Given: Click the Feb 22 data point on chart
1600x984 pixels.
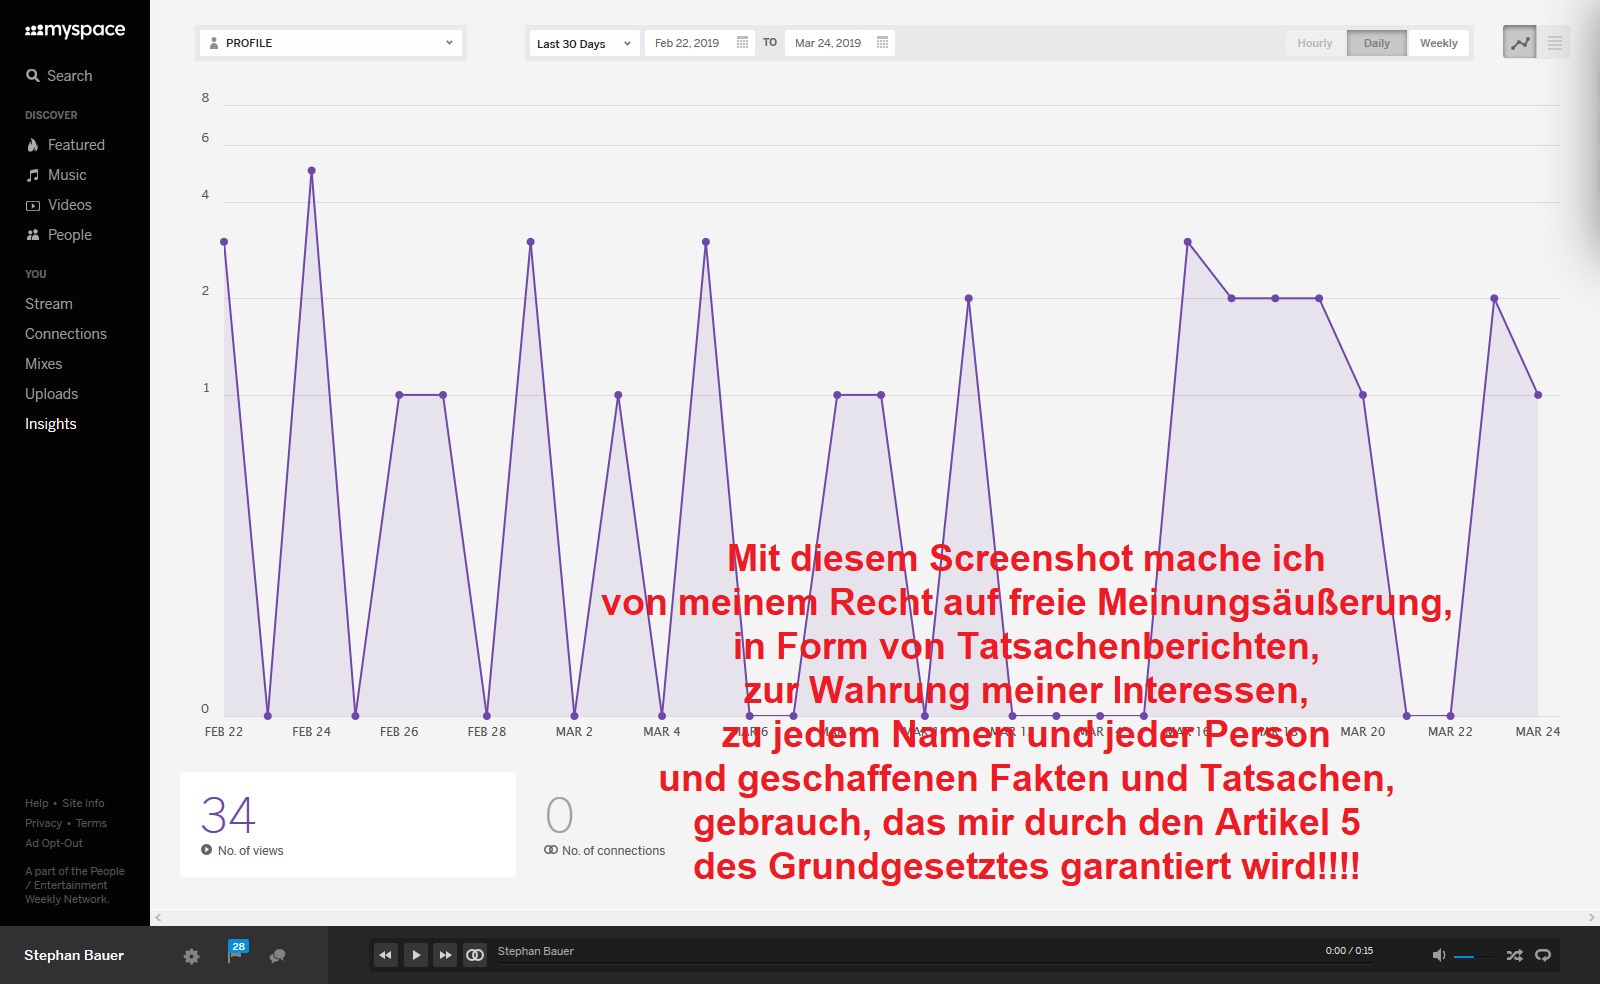Looking at the screenshot, I should (x=224, y=242).
